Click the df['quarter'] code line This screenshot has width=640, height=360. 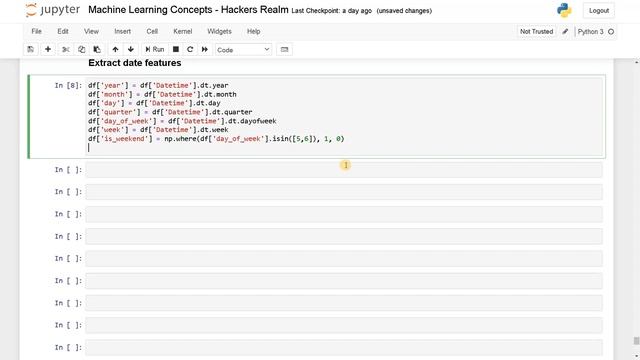170,112
